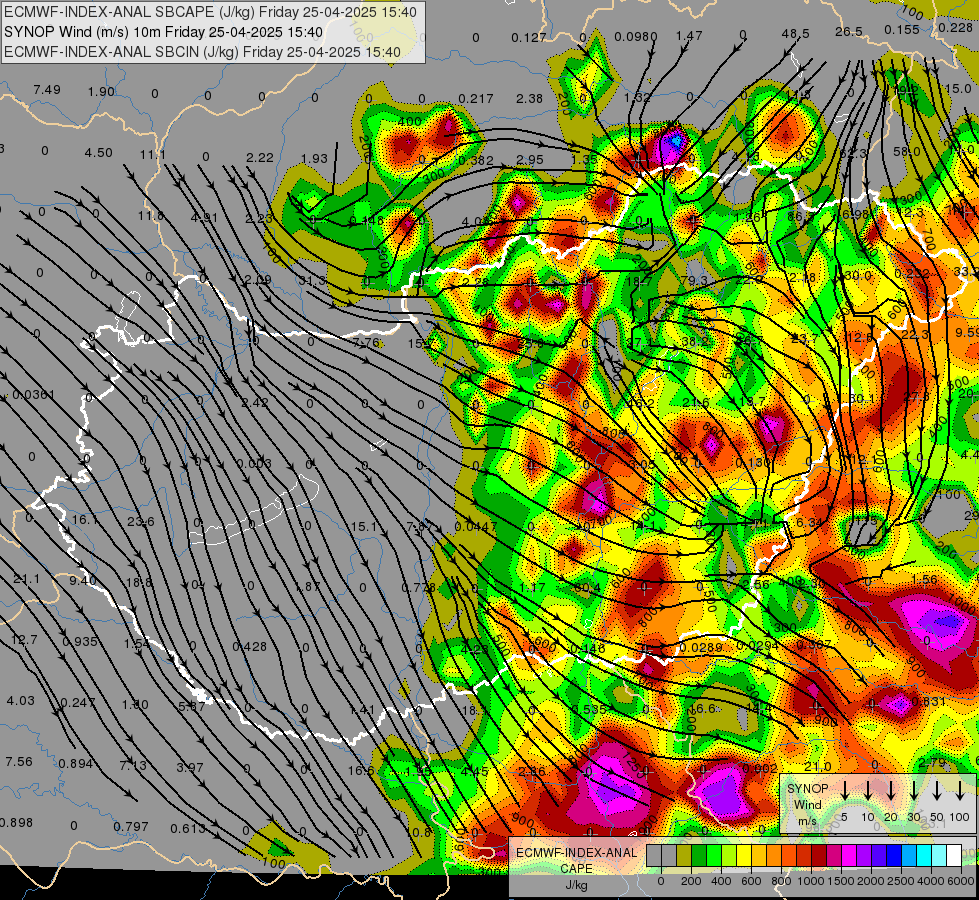Image resolution: width=979 pixels, height=900 pixels.
Task: Click the 48.5 value near the top
Action: [795, 34]
